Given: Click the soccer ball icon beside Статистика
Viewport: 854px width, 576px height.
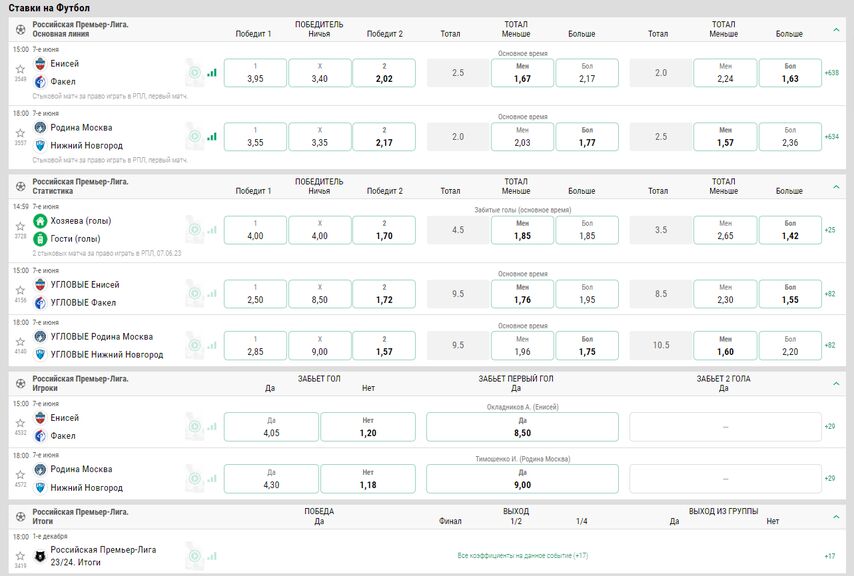Looking at the screenshot, I should pos(20,187).
